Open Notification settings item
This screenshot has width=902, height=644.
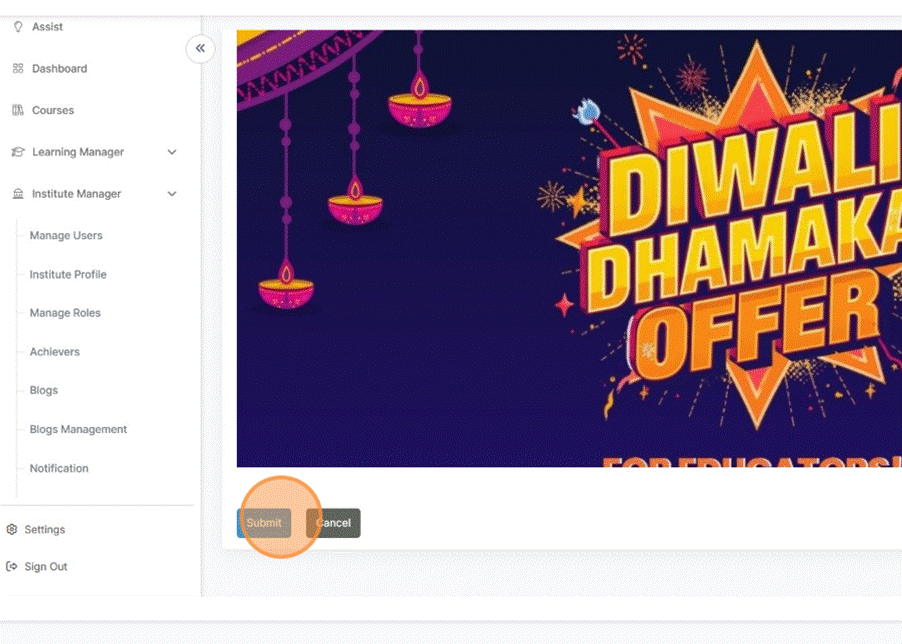59,468
